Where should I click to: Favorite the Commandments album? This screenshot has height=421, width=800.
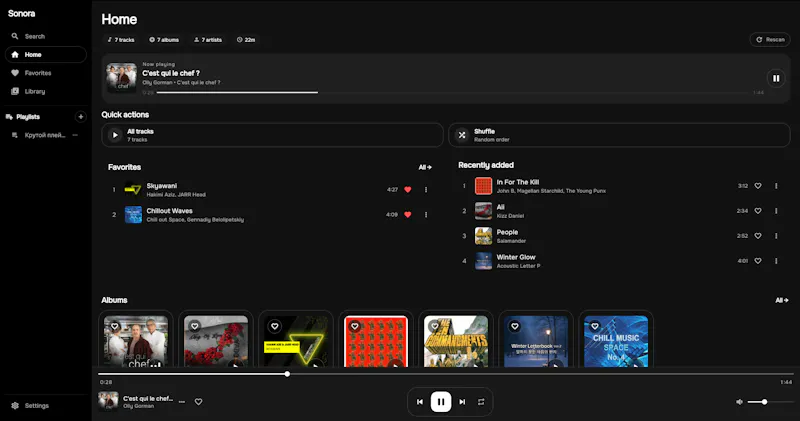(x=435, y=326)
